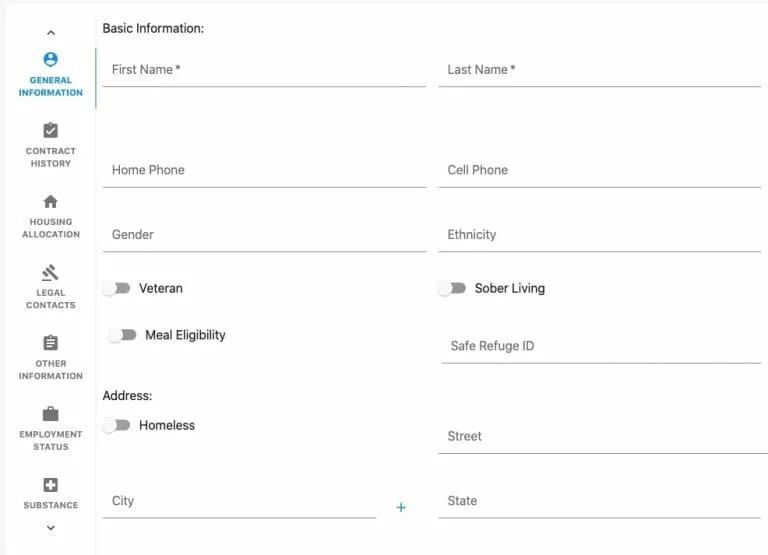
Task: Open the Ethnicity dropdown field
Action: [x=600, y=235]
